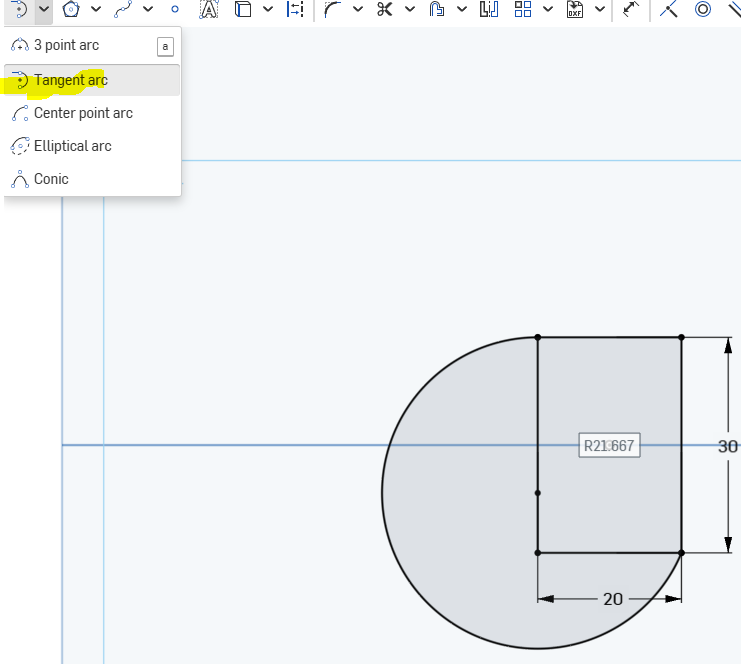The height and width of the screenshot is (664, 741).
Task: Click the arc tool icon in toolbar
Action: coord(19,10)
